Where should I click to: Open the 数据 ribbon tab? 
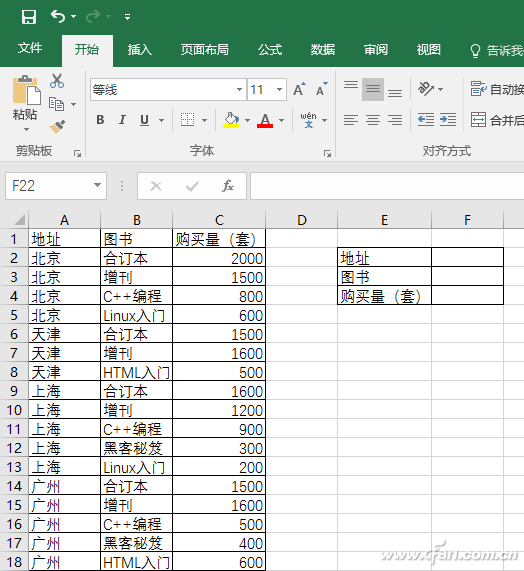coord(323,50)
